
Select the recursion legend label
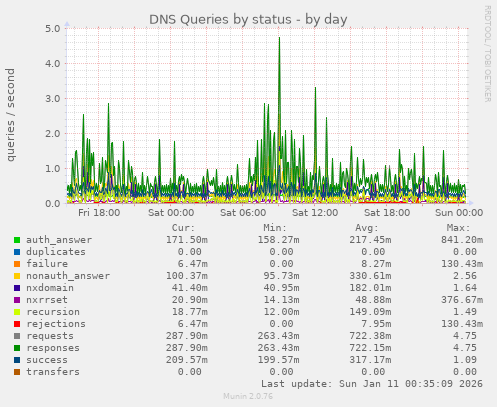pyautogui.click(x=53, y=312)
